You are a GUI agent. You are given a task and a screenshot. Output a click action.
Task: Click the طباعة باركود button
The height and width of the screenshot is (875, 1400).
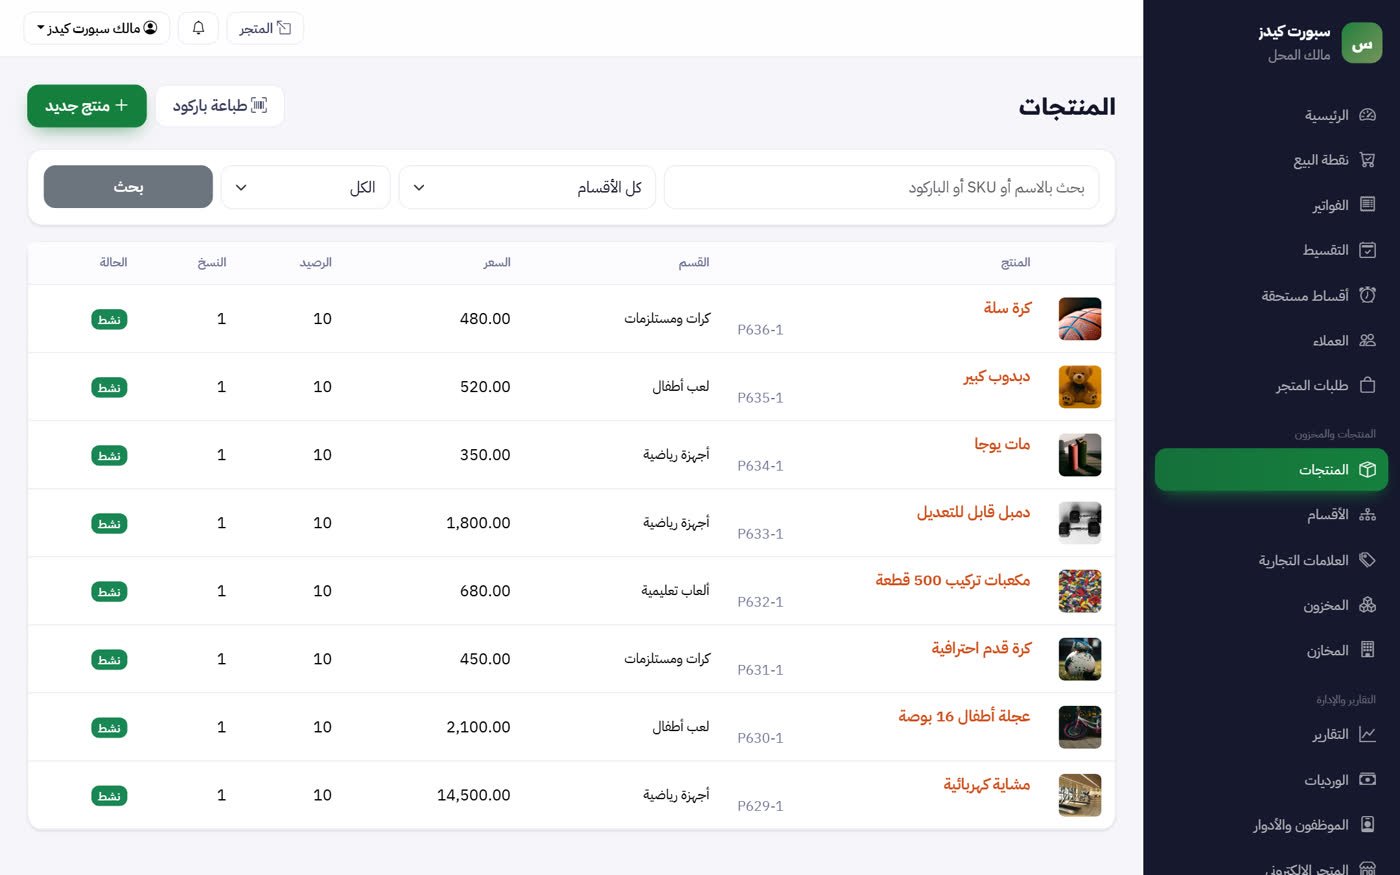pos(220,106)
